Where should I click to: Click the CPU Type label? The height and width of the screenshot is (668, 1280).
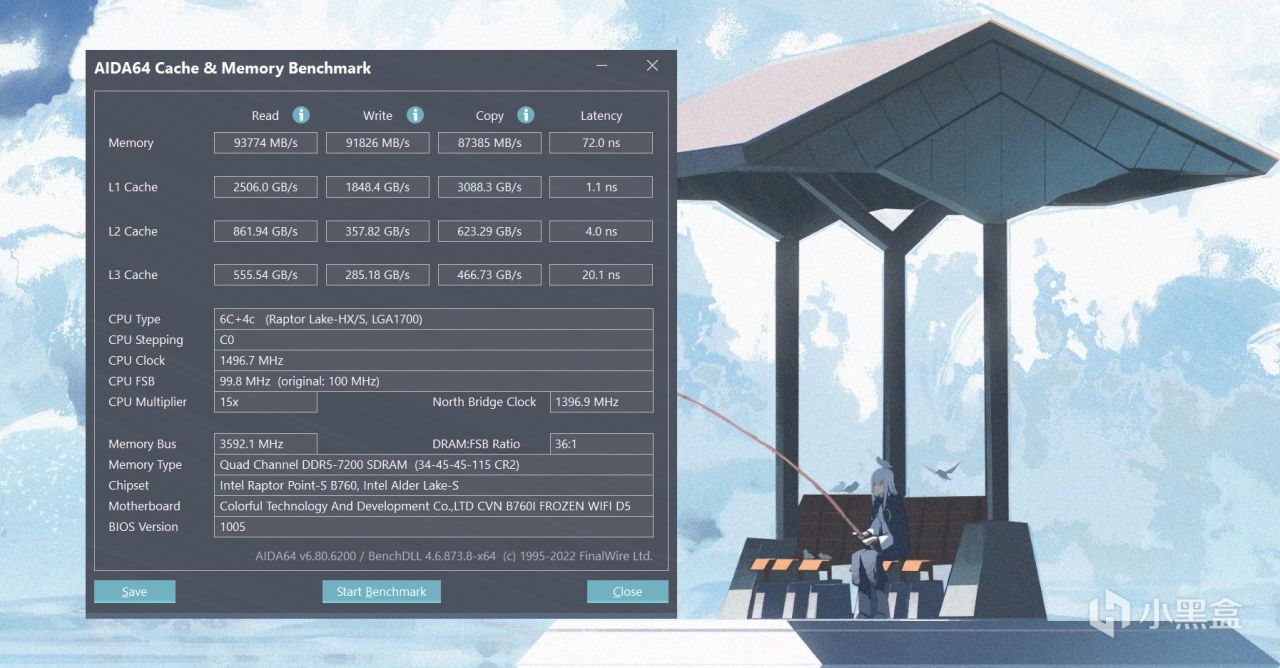tap(134, 319)
